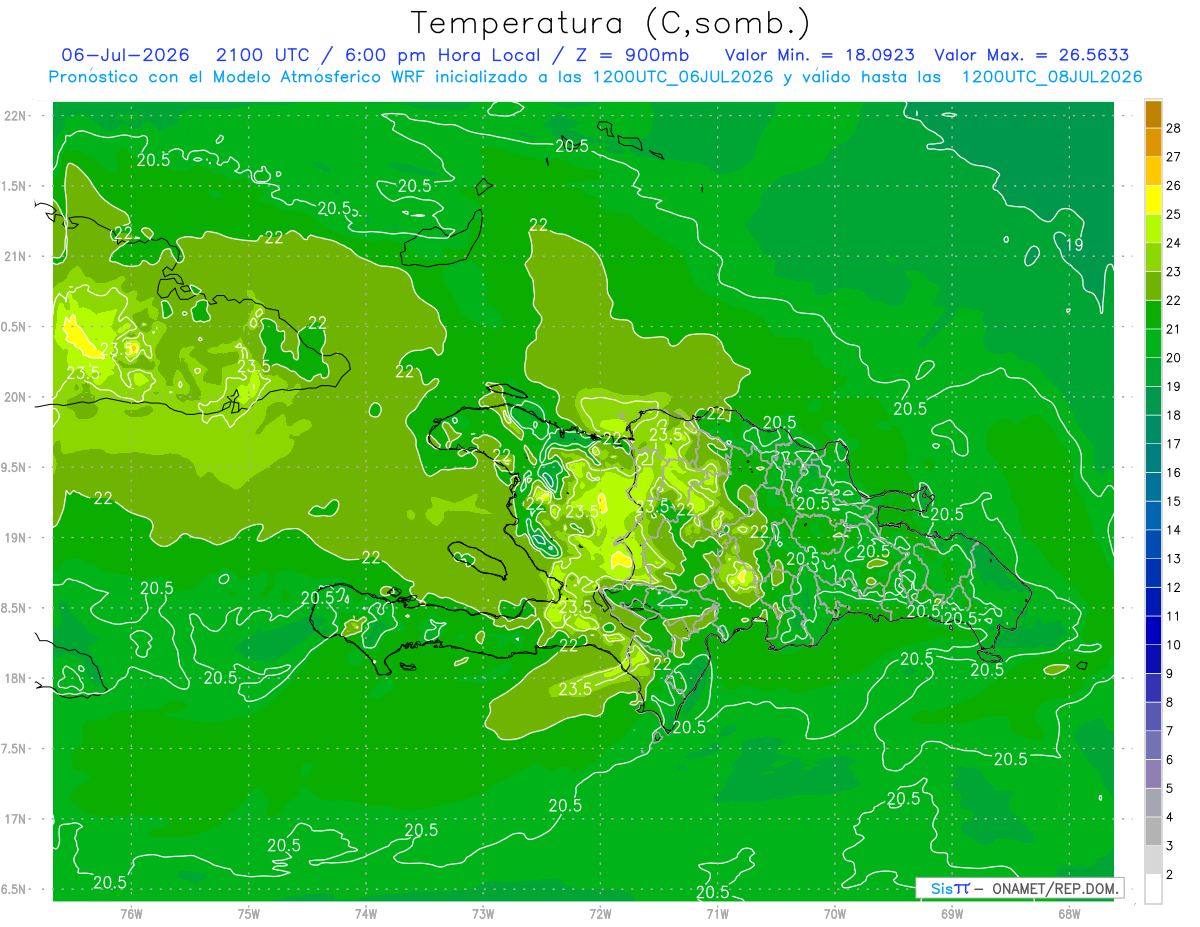
Task: Pick the yellow swatch between 25 and 26
Action: 1153,200
